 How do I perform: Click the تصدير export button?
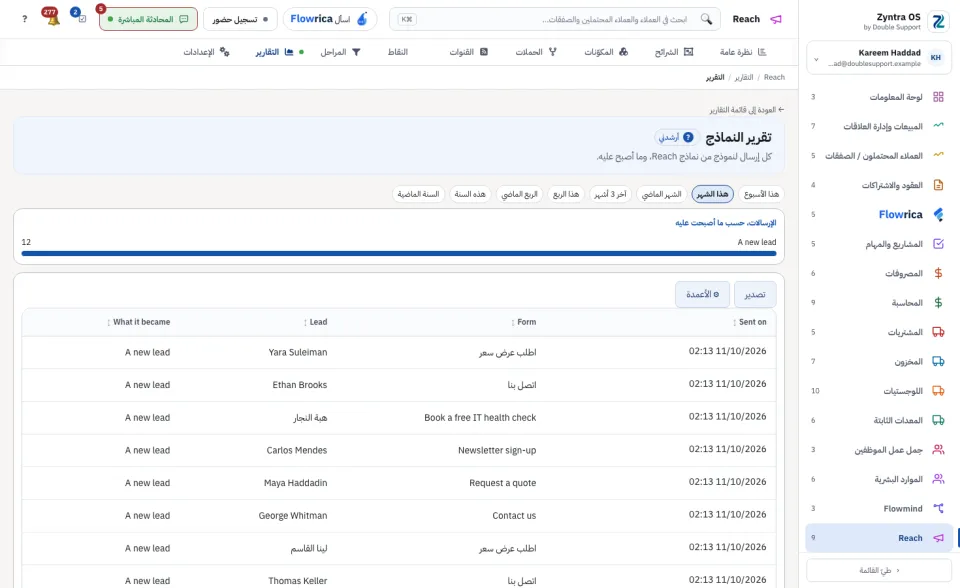coord(755,295)
